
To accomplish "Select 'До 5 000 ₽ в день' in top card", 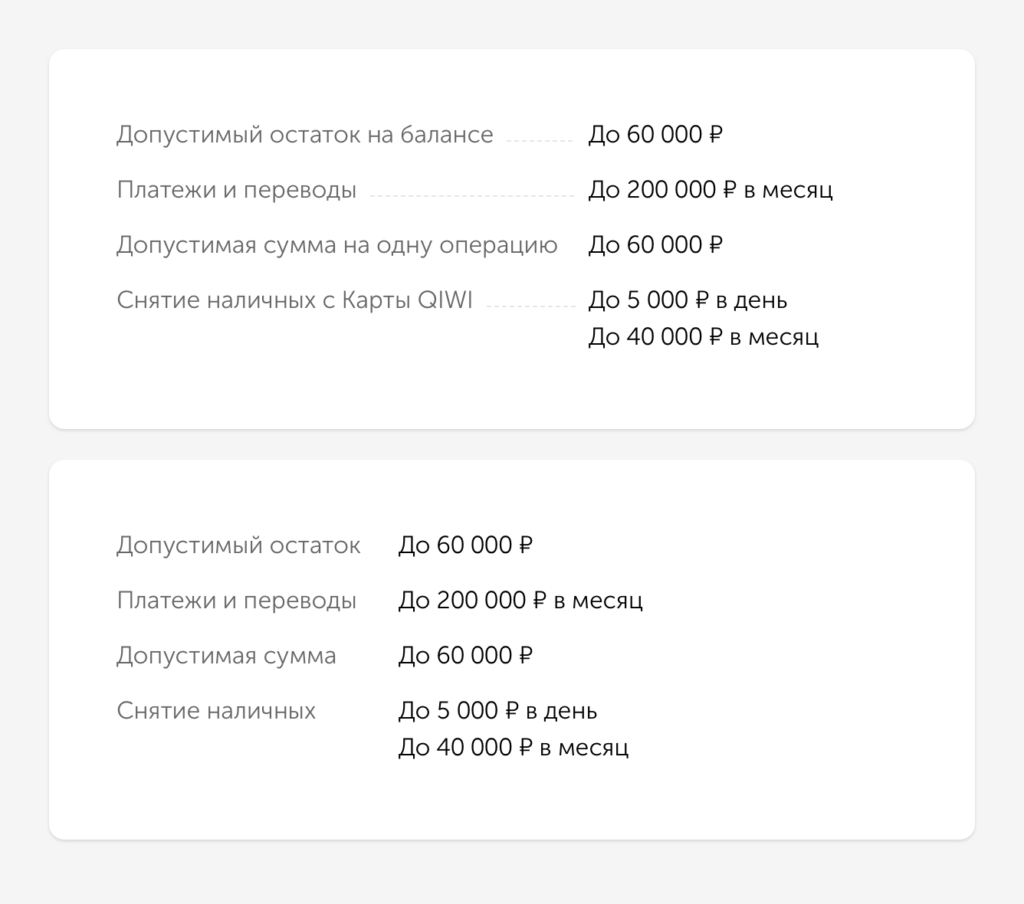I will [x=688, y=300].
